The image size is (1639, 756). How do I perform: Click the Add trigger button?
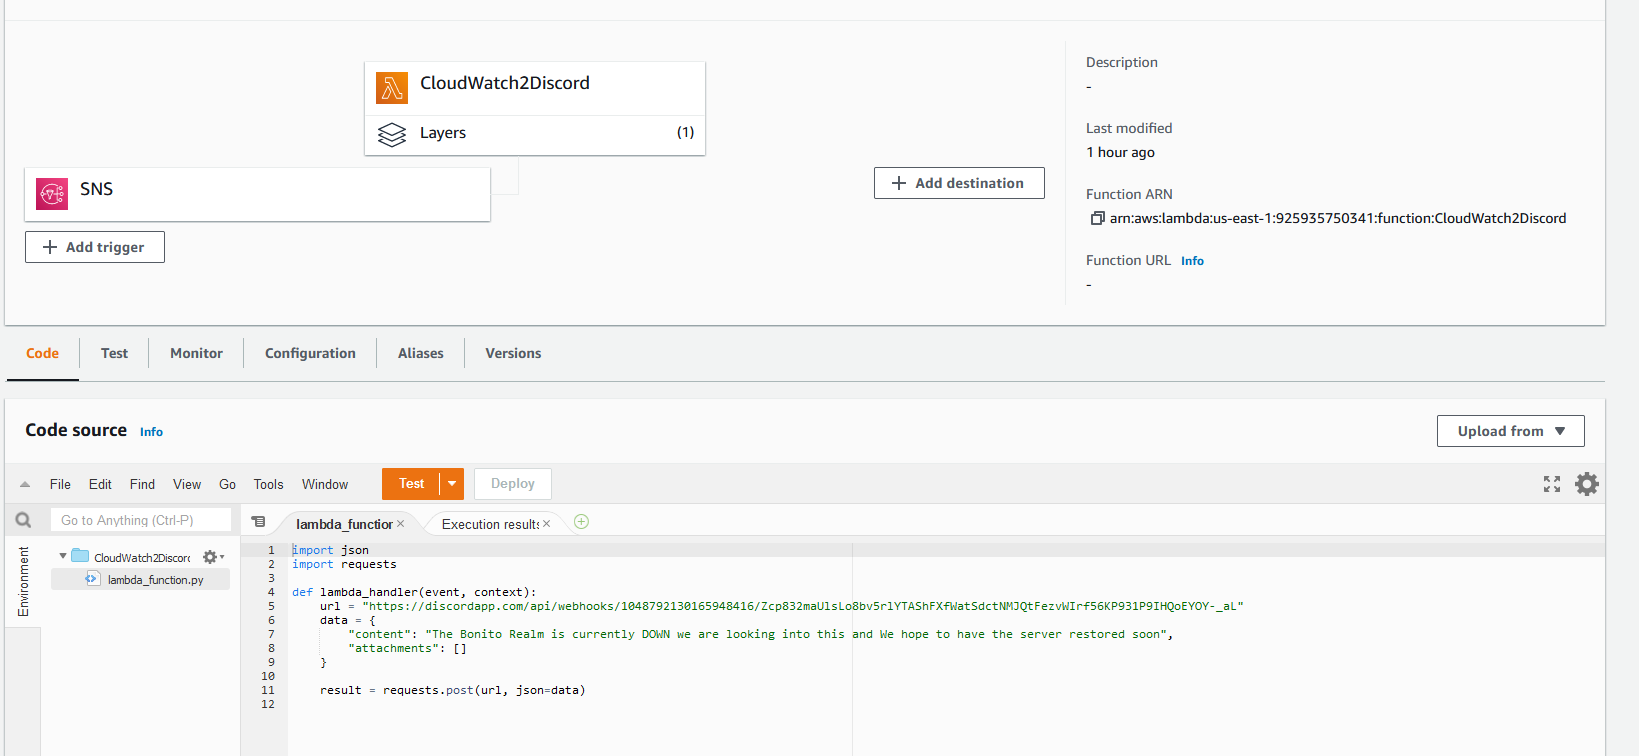click(x=95, y=247)
